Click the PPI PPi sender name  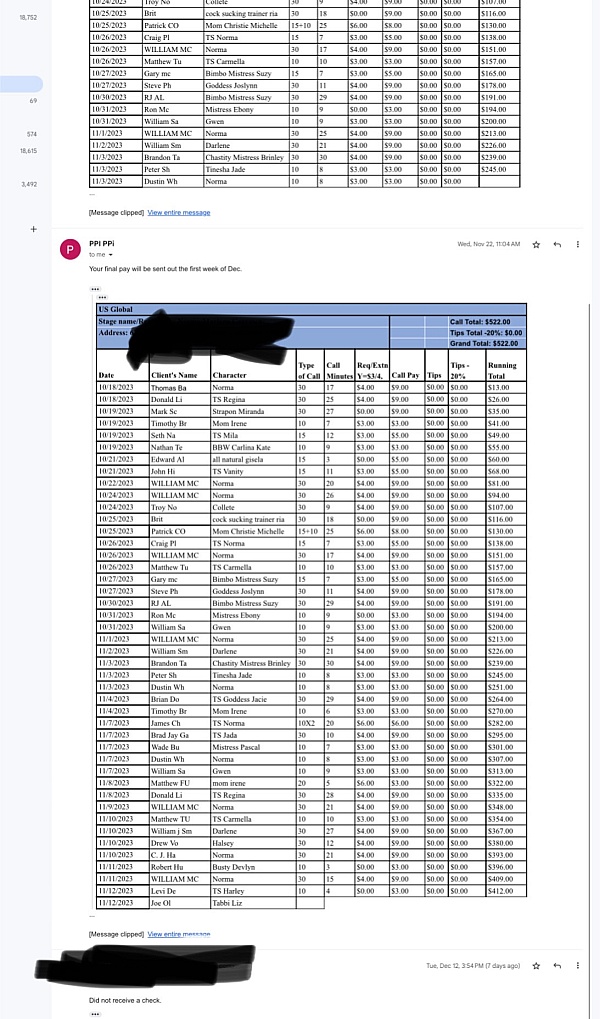click(101, 244)
